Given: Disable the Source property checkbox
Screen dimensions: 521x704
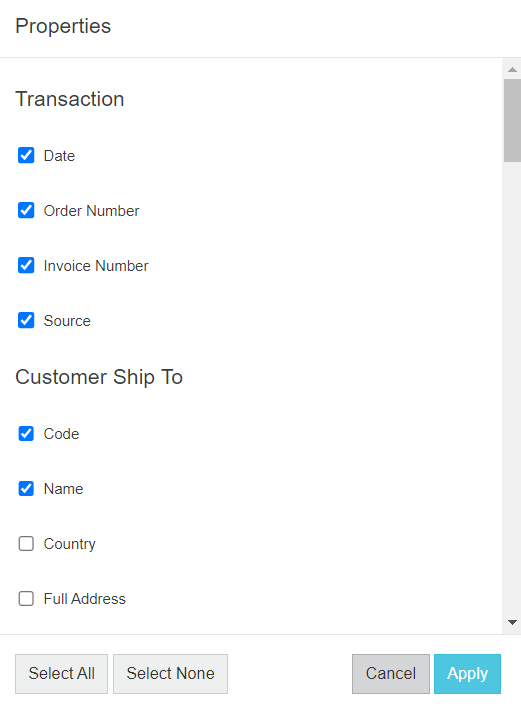Looking at the screenshot, I should [x=26, y=320].
